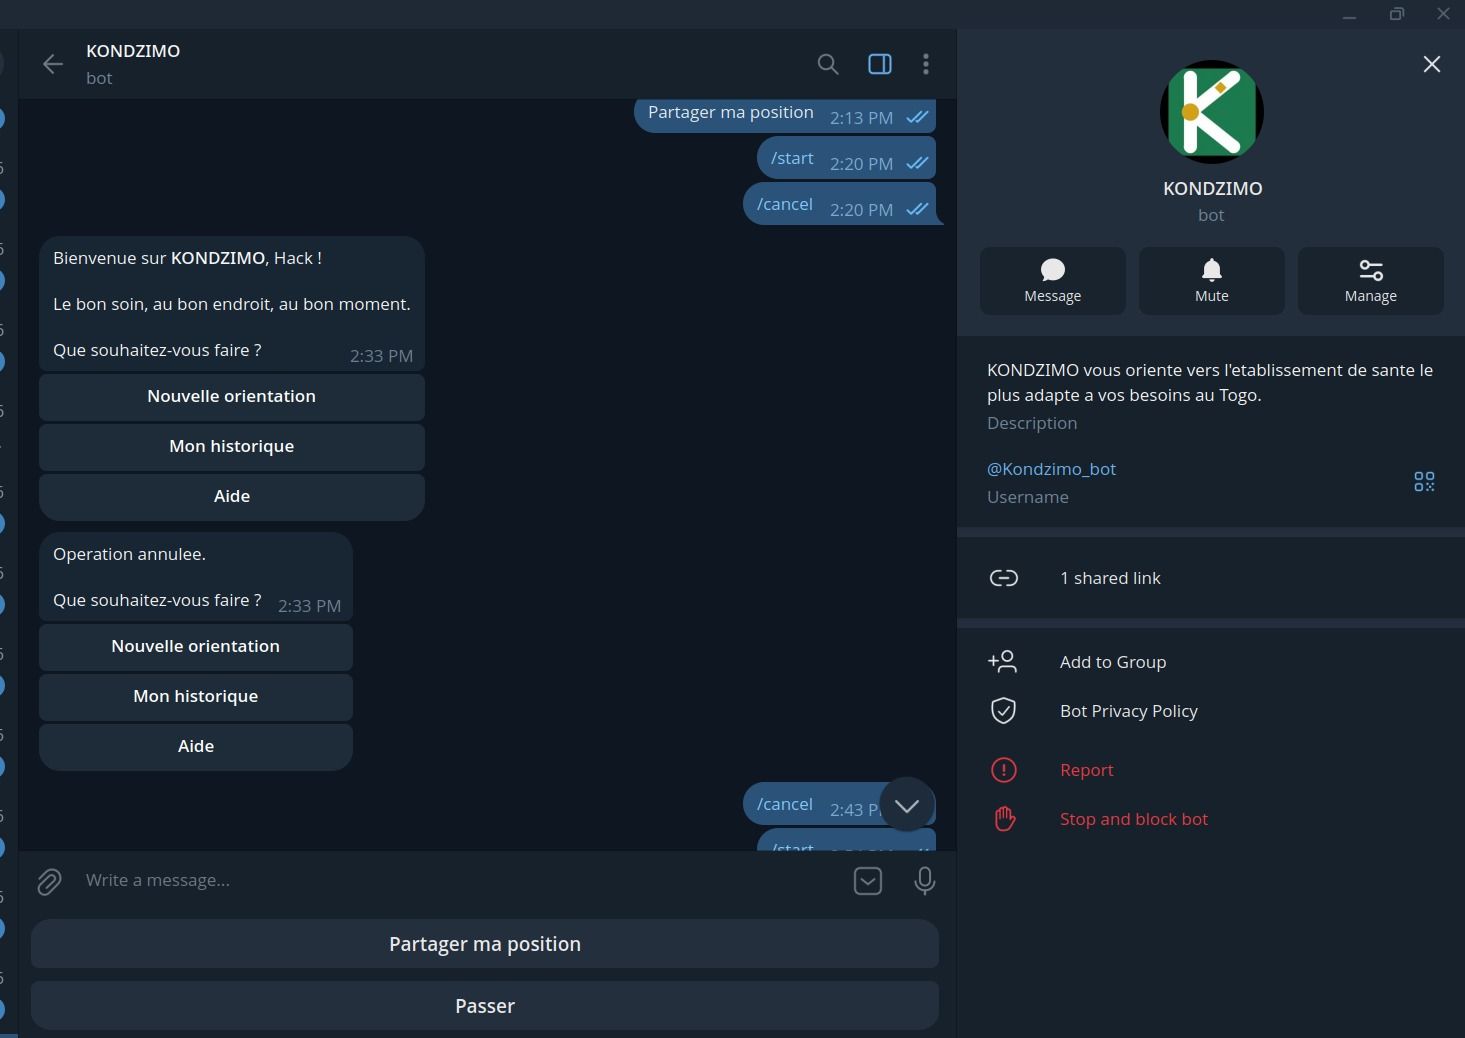Viewport: 1465px width, 1038px height.
Task: Focus the Write a message input field
Action: tap(460, 880)
